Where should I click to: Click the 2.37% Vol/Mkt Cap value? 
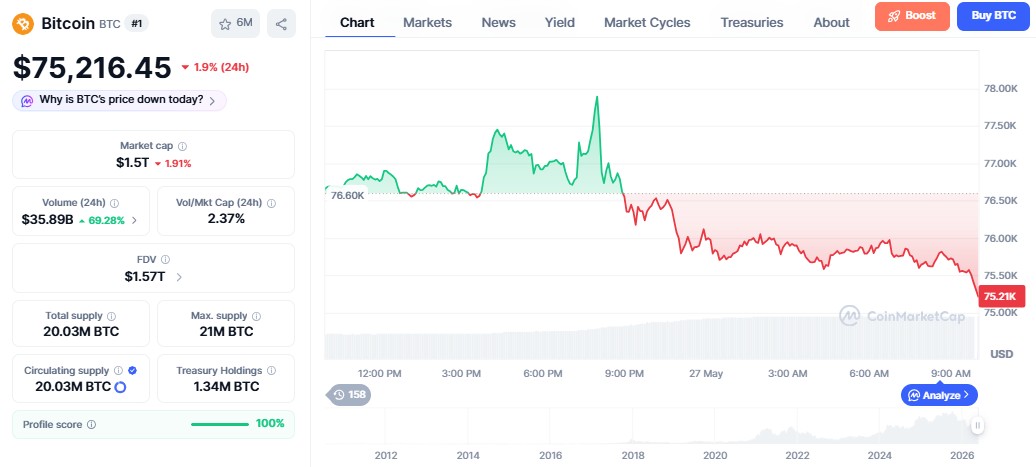[x=225, y=219]
